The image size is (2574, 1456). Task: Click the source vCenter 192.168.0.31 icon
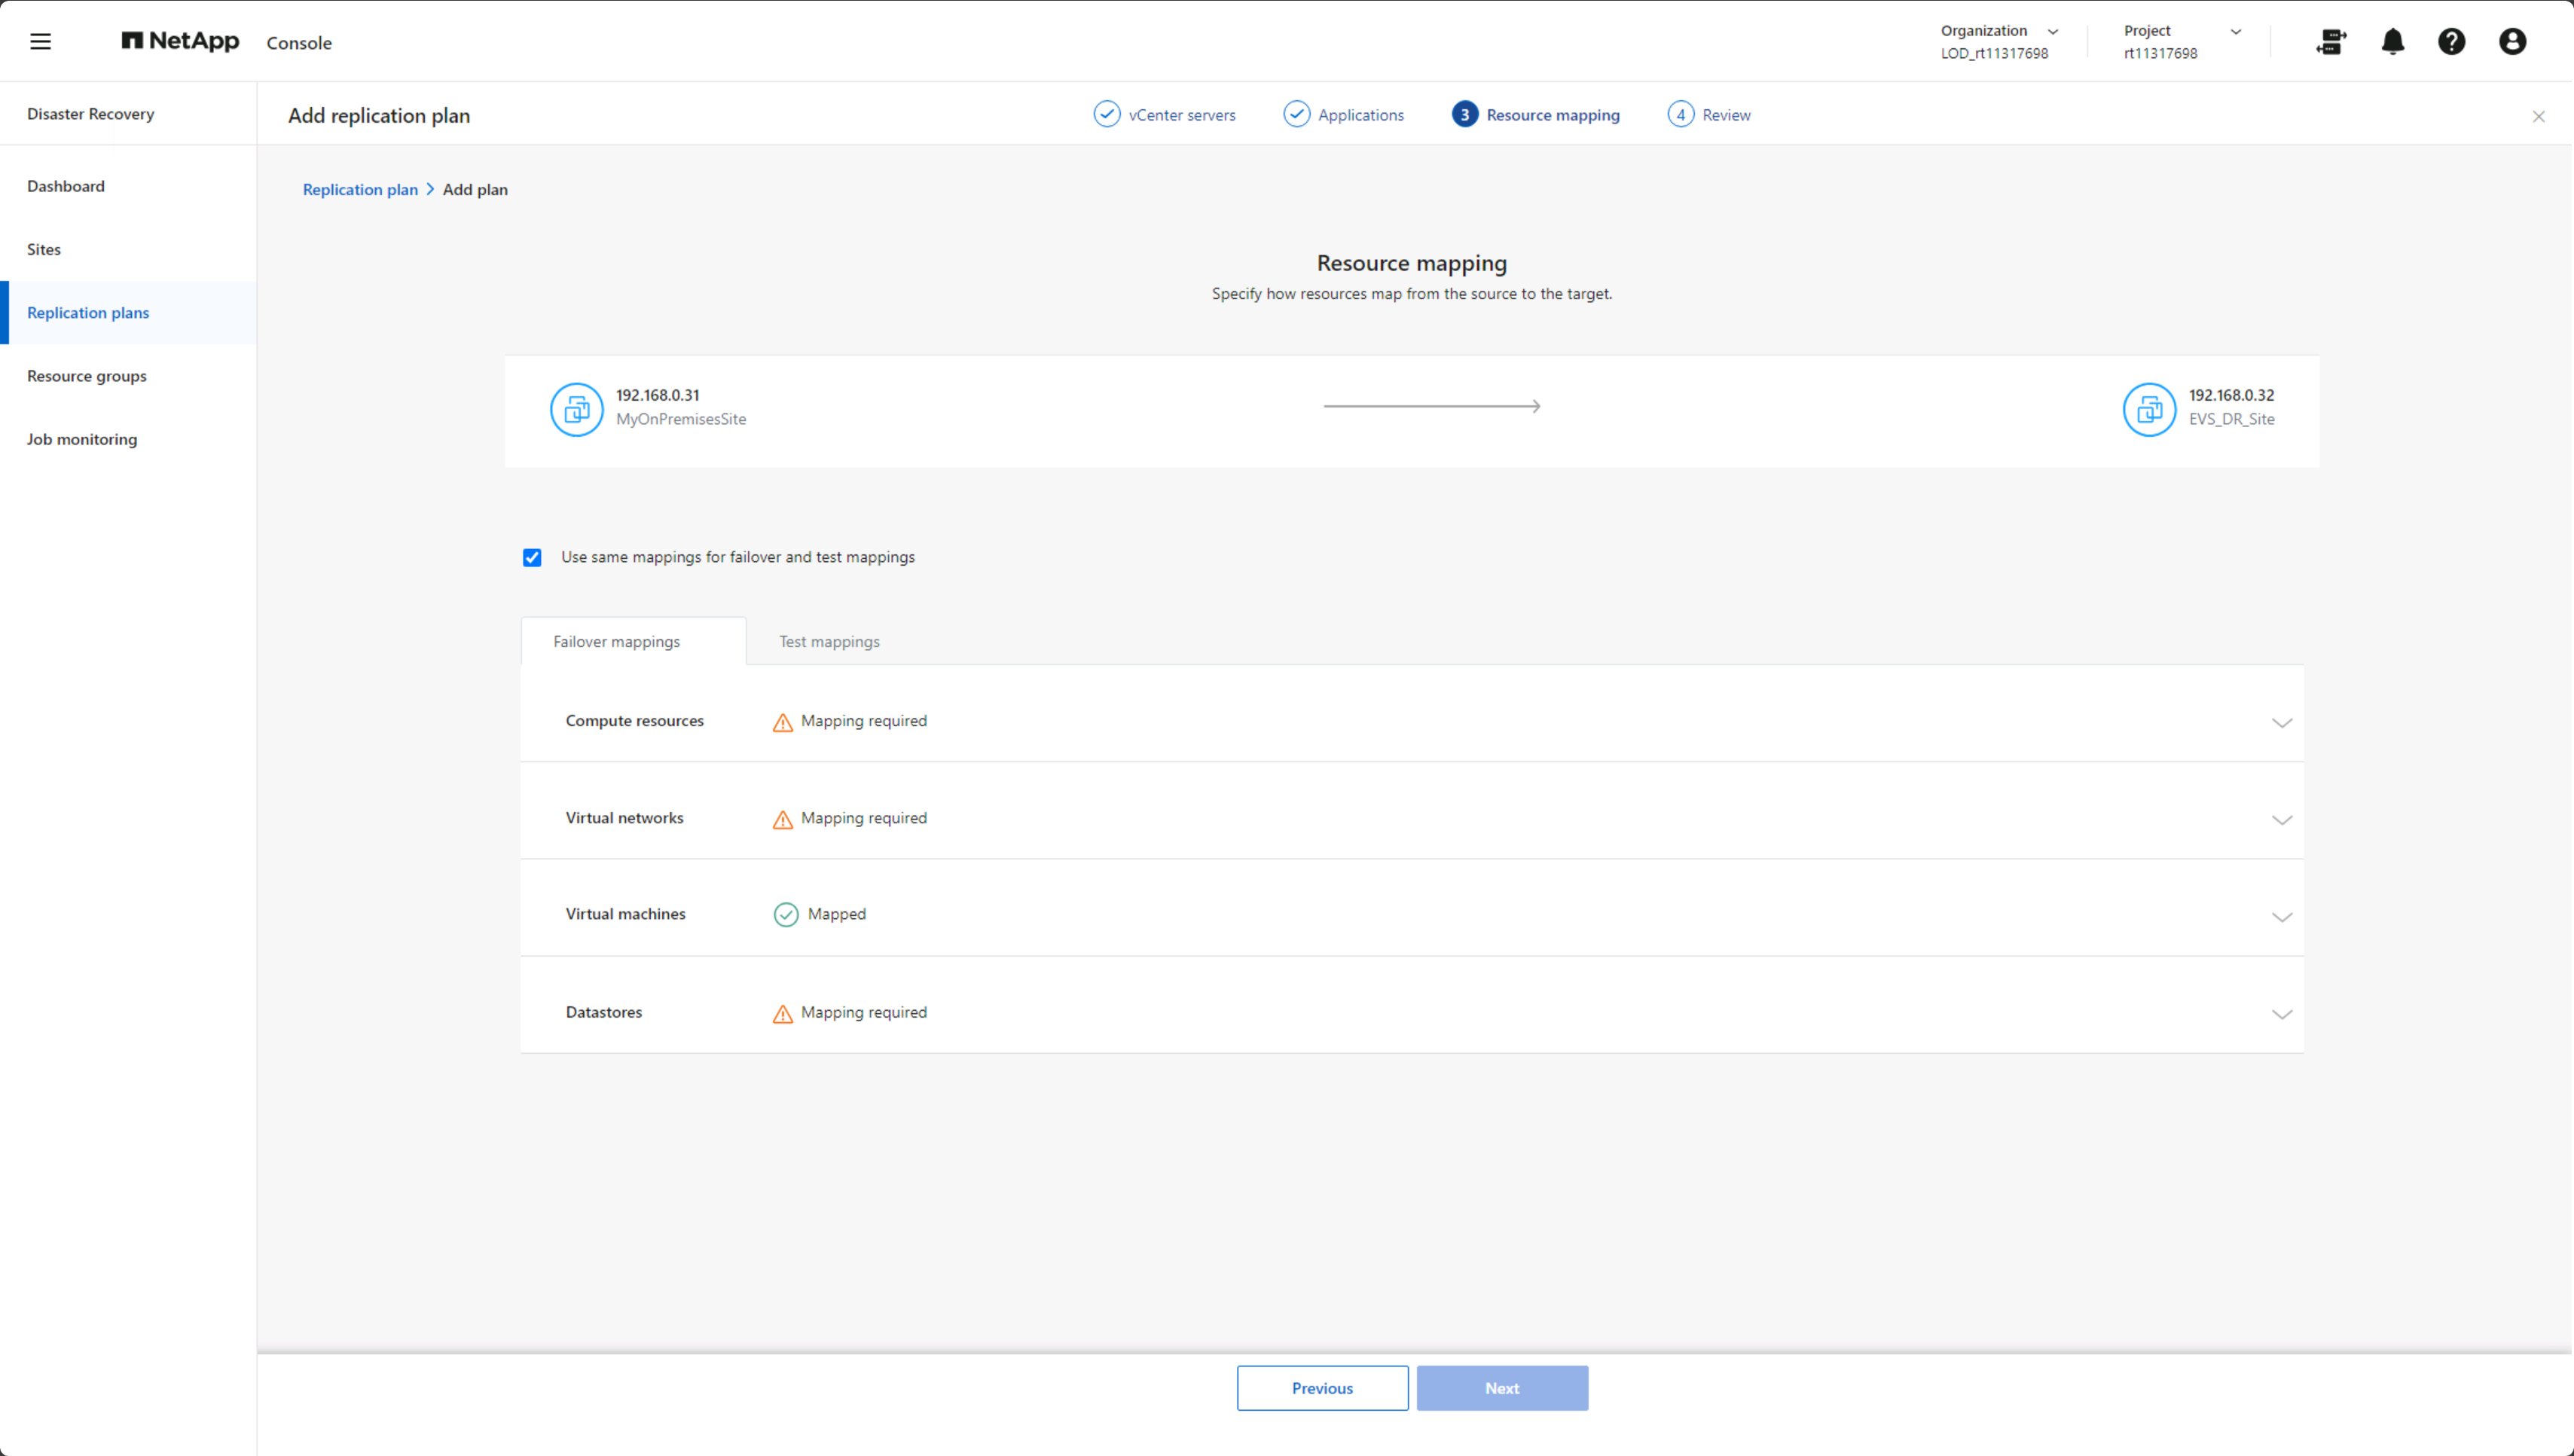click(x=577, y=410)
